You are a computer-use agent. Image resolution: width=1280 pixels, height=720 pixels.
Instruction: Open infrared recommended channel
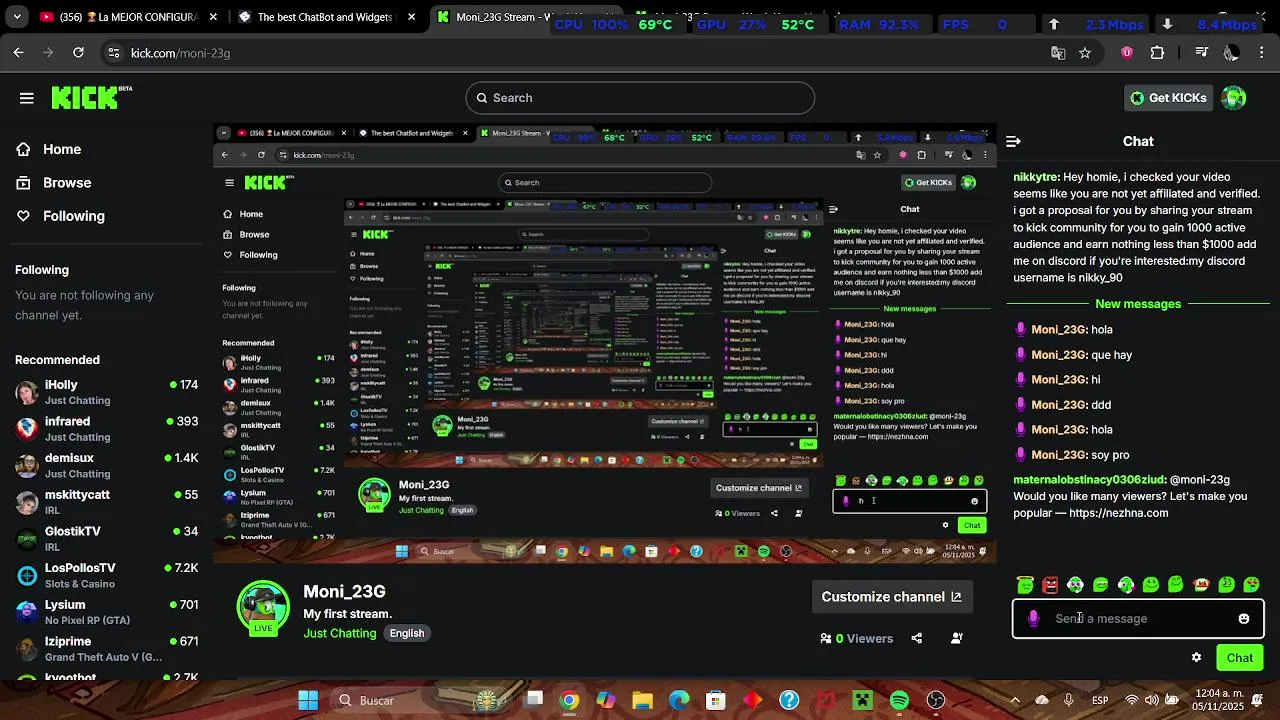(x=106, y=430)
